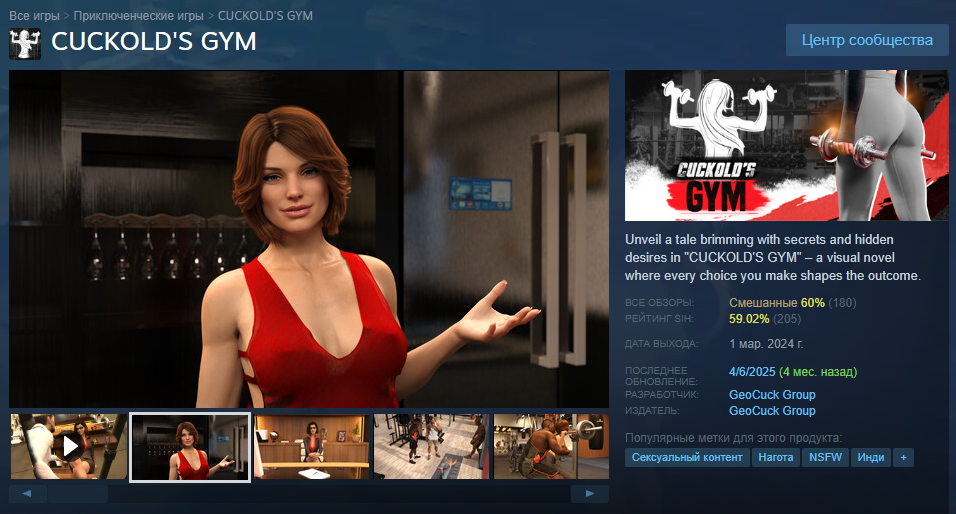
Task: Click CUCKOLD'S GYM breadcrumb link
Action: click(x=265, y=16)
